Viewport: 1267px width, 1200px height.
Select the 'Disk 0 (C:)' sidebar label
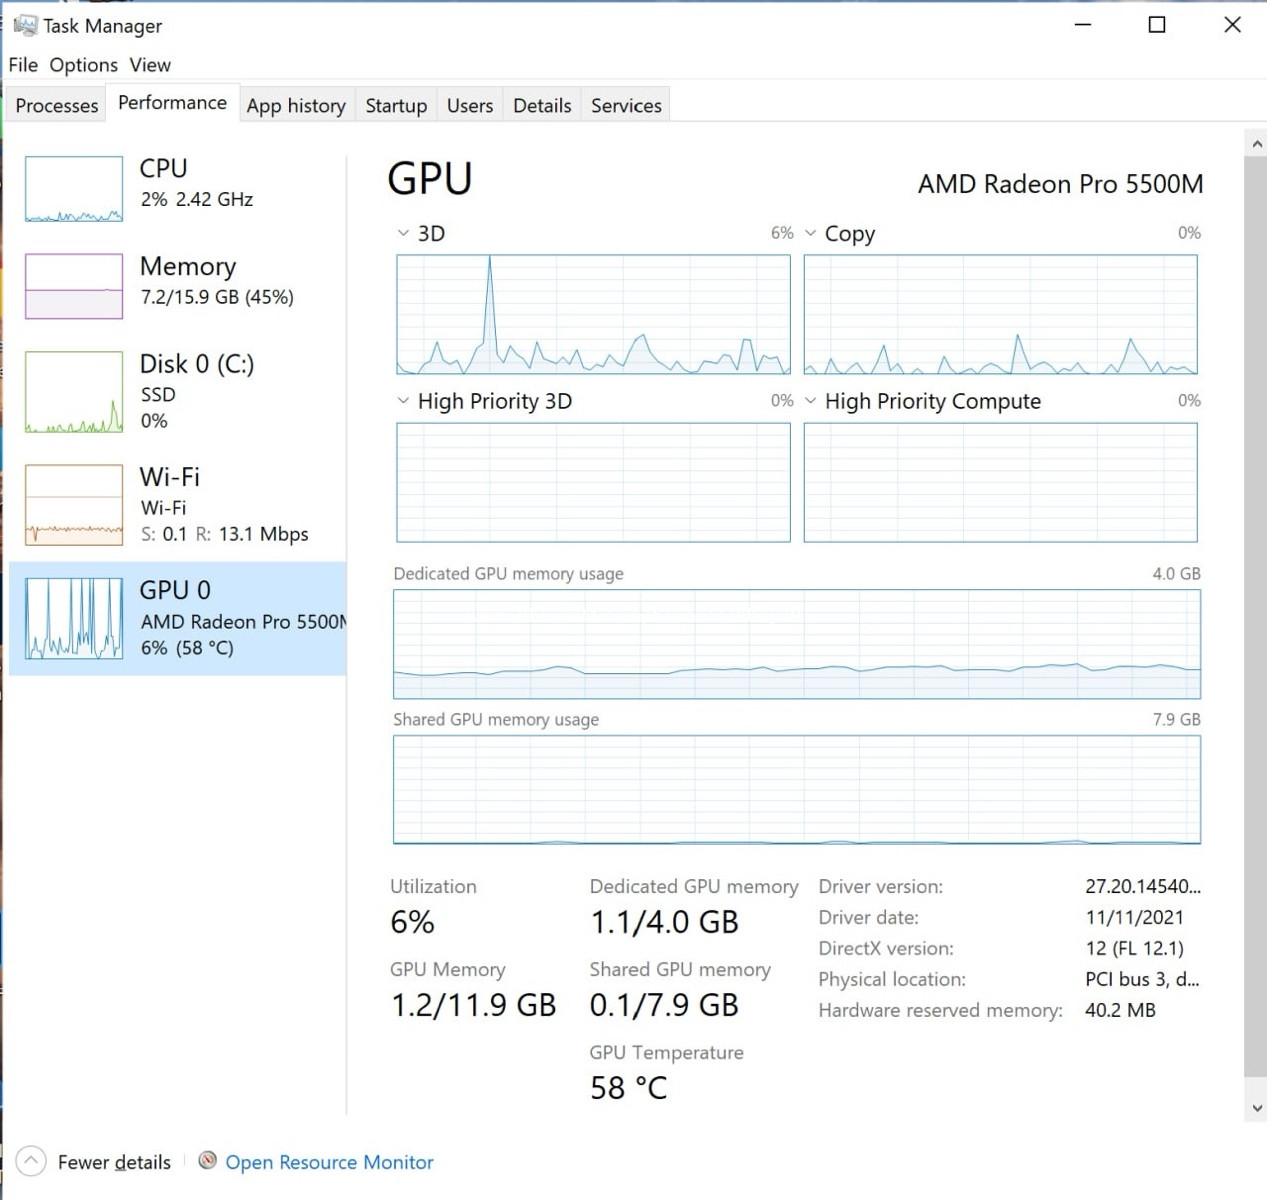197,364
